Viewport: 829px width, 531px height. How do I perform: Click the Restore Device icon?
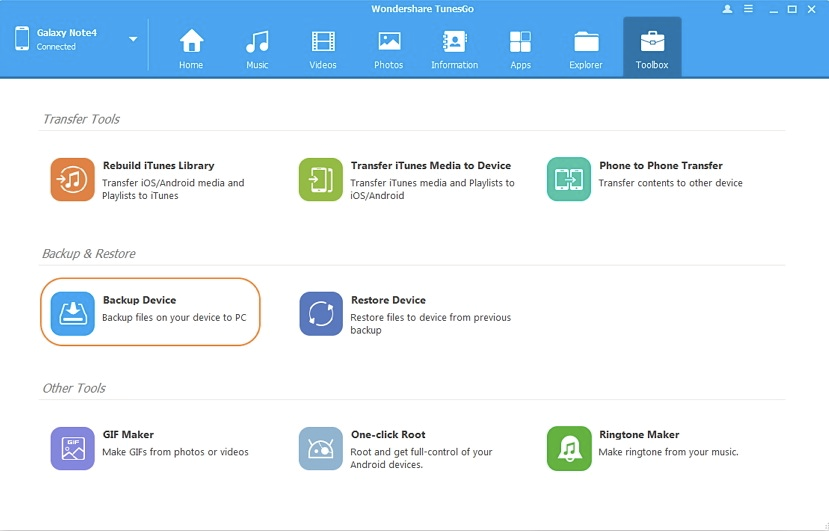click(320, 314)
